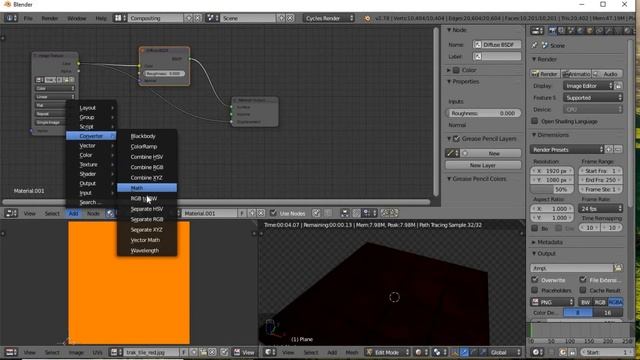The height and width of the screenshot is (360, 640).
Task: Click the image pin icon in UV header
Action: click(224, 352)
